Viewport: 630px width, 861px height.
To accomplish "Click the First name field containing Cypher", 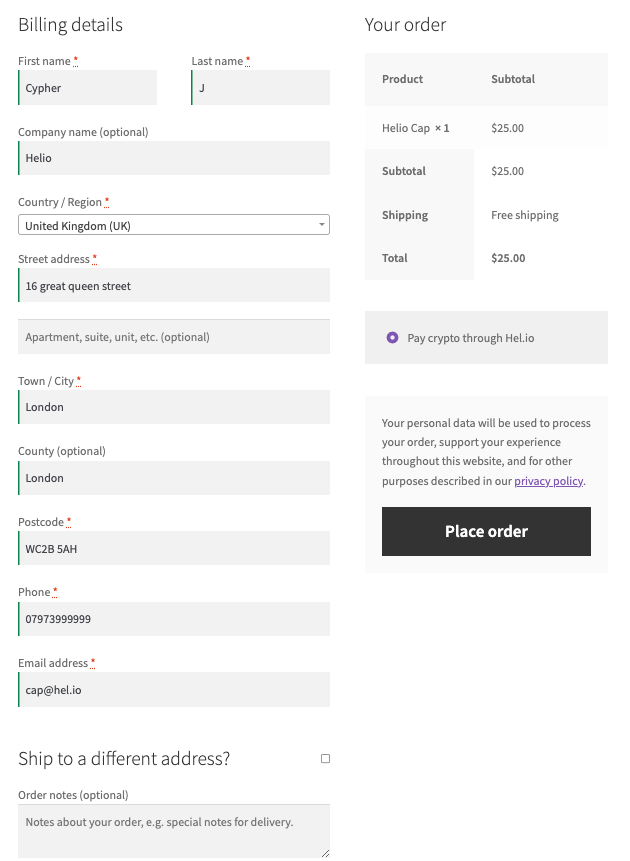I will 87,87.
